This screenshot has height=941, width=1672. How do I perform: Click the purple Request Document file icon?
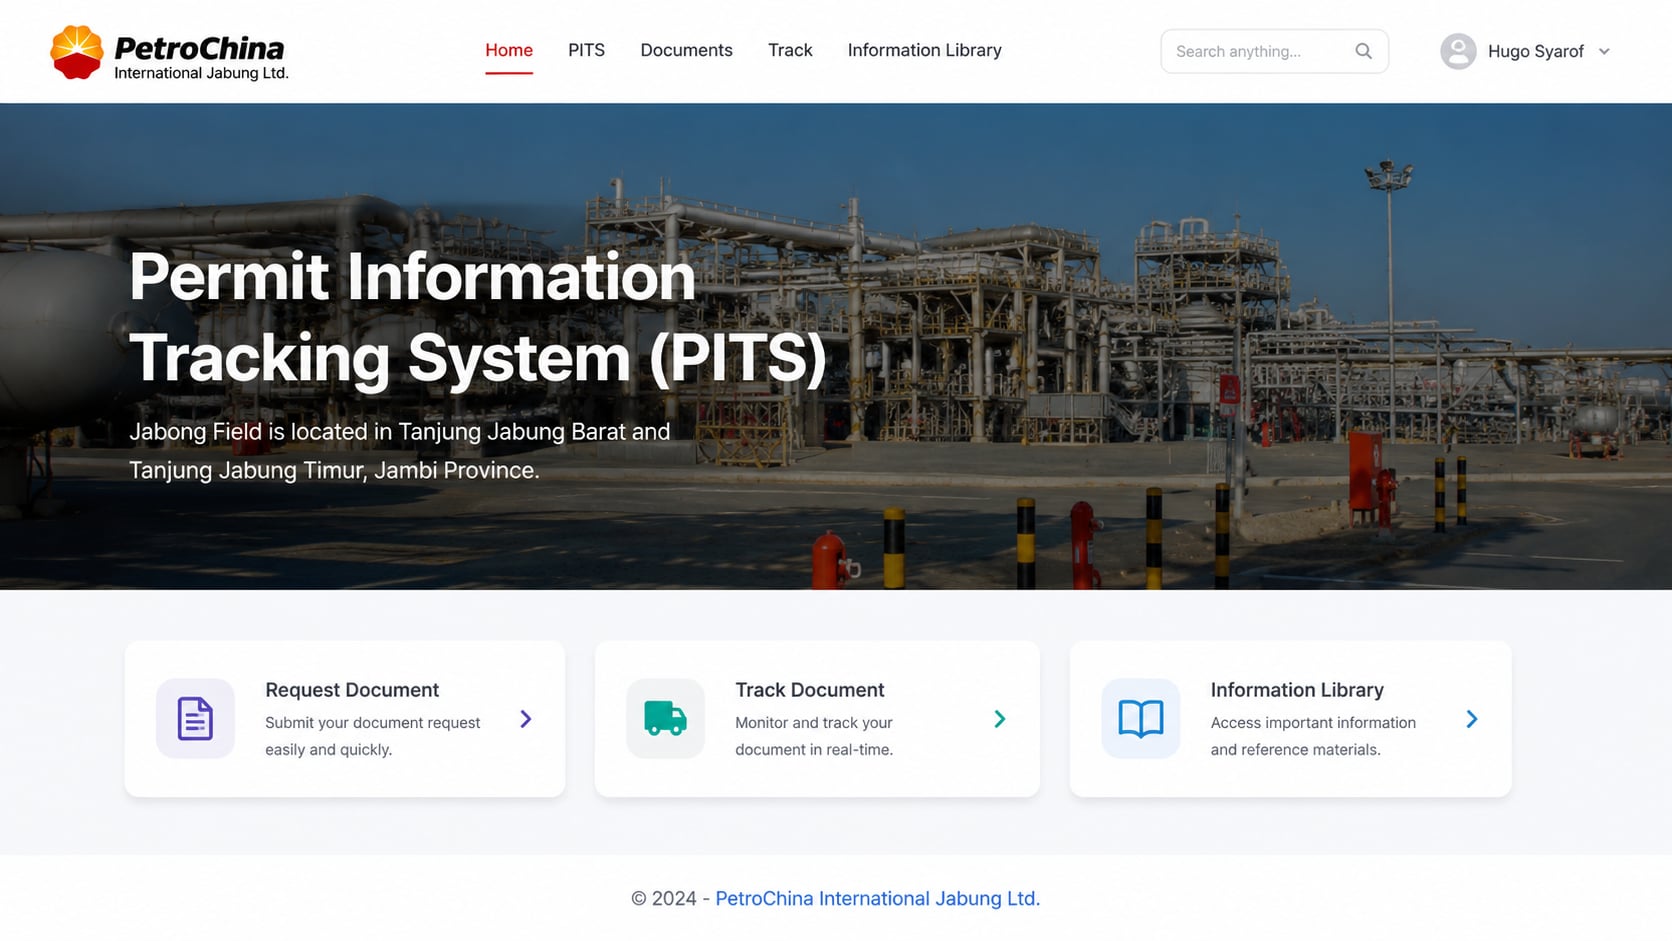[195, 719]
